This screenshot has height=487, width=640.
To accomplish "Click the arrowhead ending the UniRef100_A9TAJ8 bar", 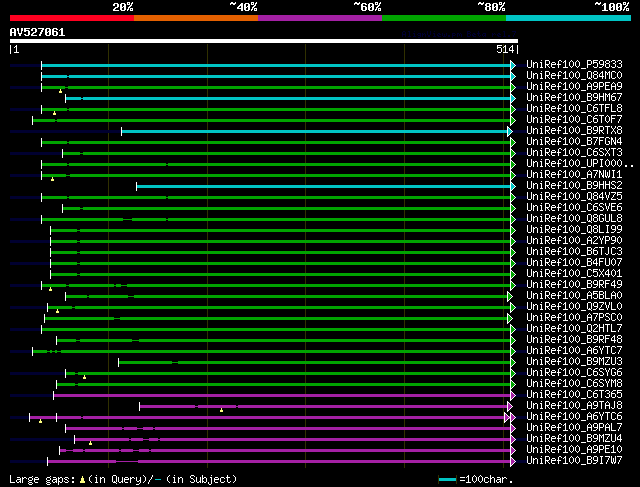I will (x=510, y=407).
